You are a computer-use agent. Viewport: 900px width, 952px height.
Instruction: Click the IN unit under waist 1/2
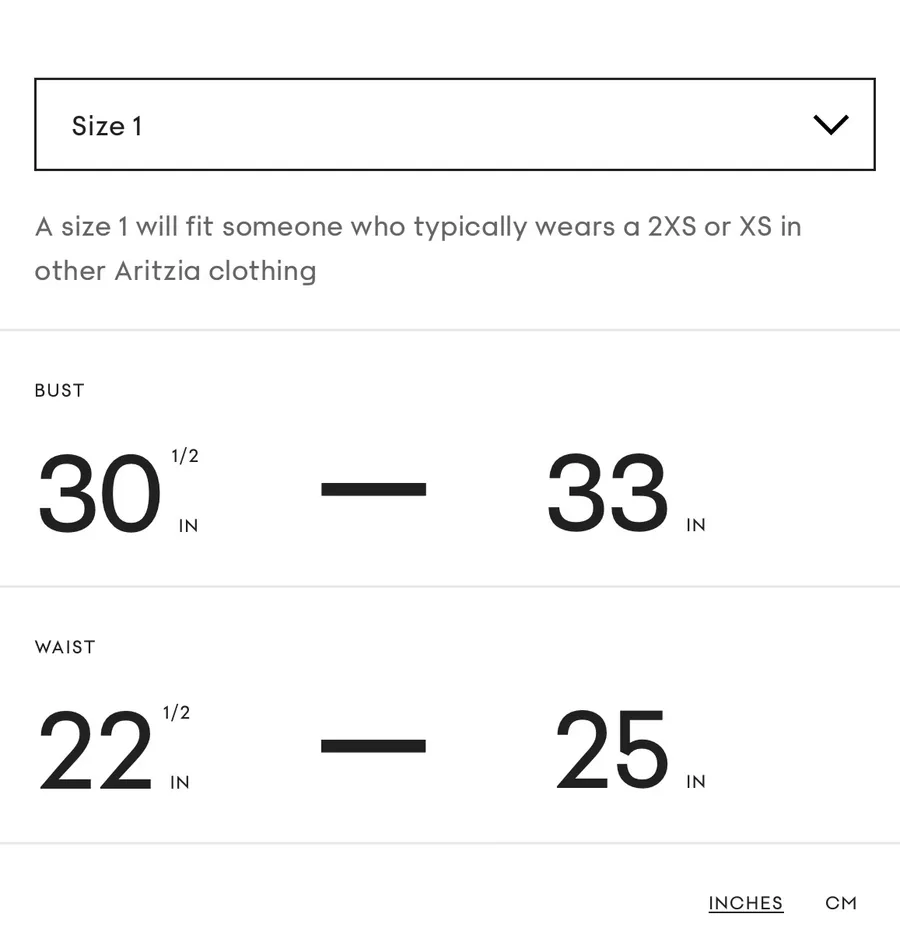(180, 783)
